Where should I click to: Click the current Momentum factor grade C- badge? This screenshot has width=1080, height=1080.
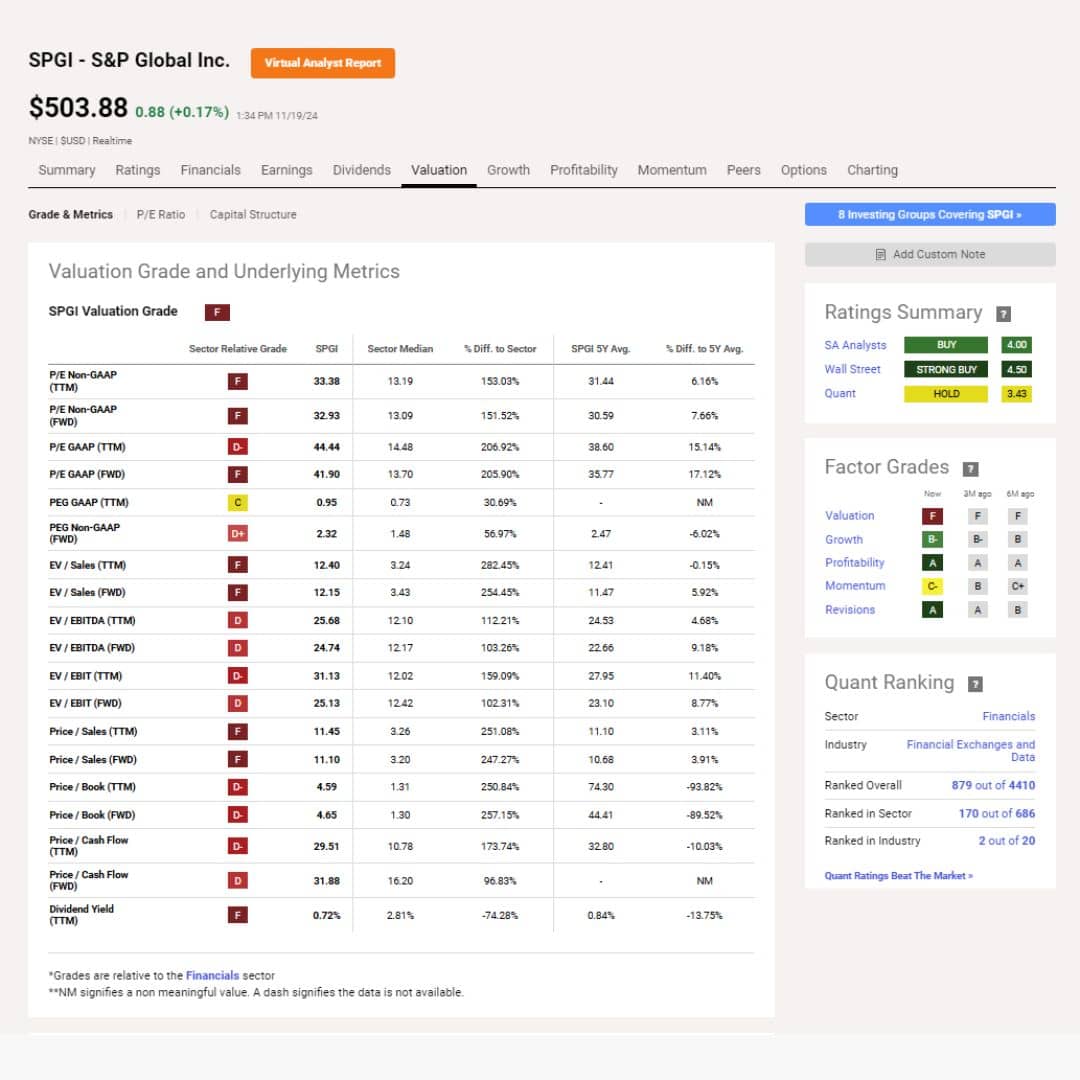pos(933,587)
